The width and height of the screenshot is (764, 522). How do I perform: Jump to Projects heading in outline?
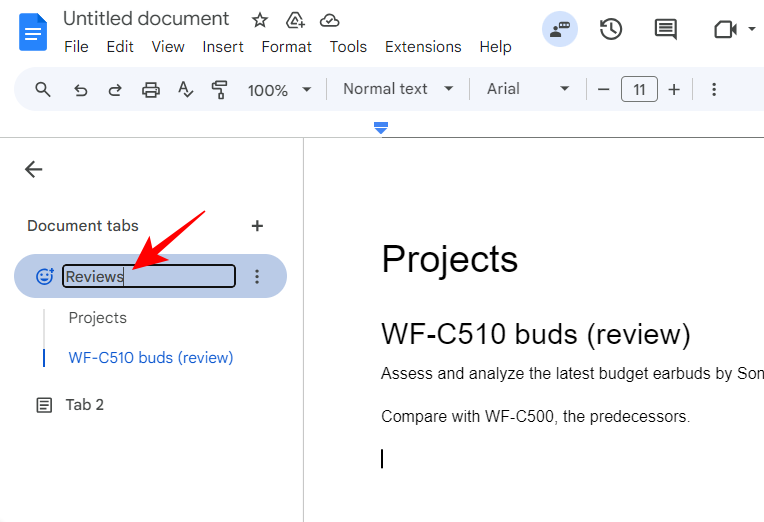[x=98, y=318]
